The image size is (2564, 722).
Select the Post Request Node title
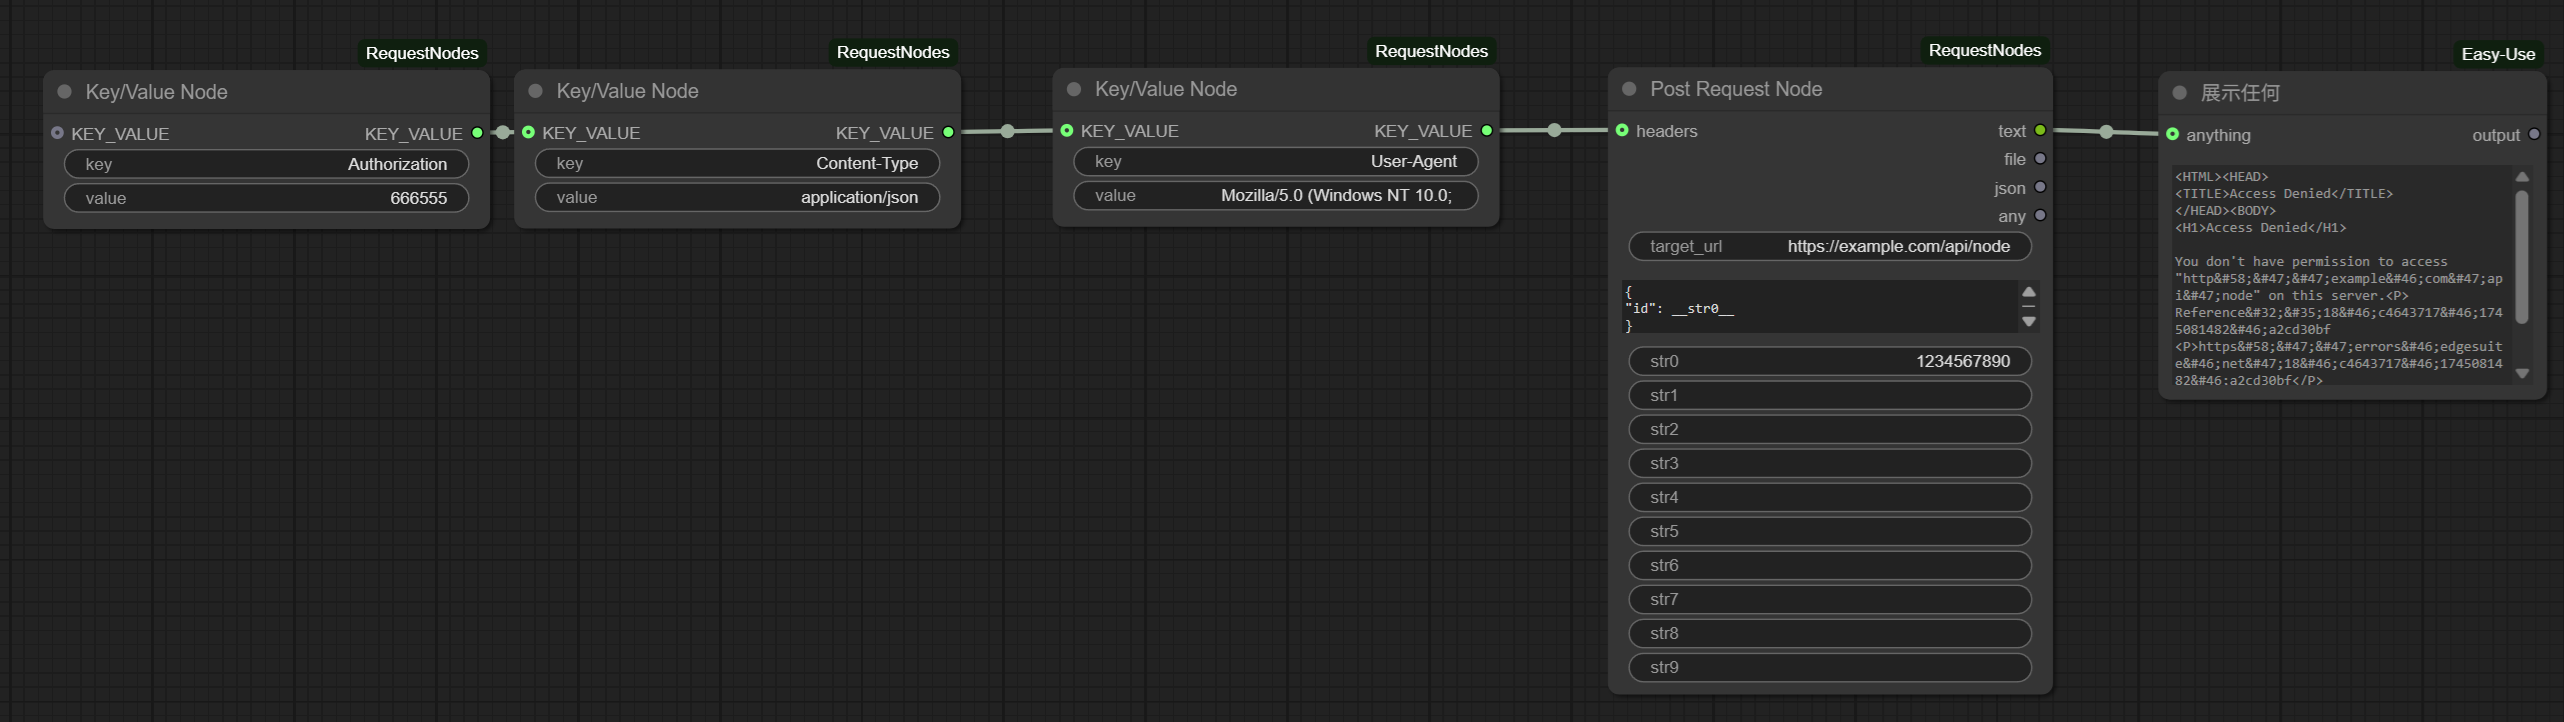pyautogui.click(x=1736, y=89)
